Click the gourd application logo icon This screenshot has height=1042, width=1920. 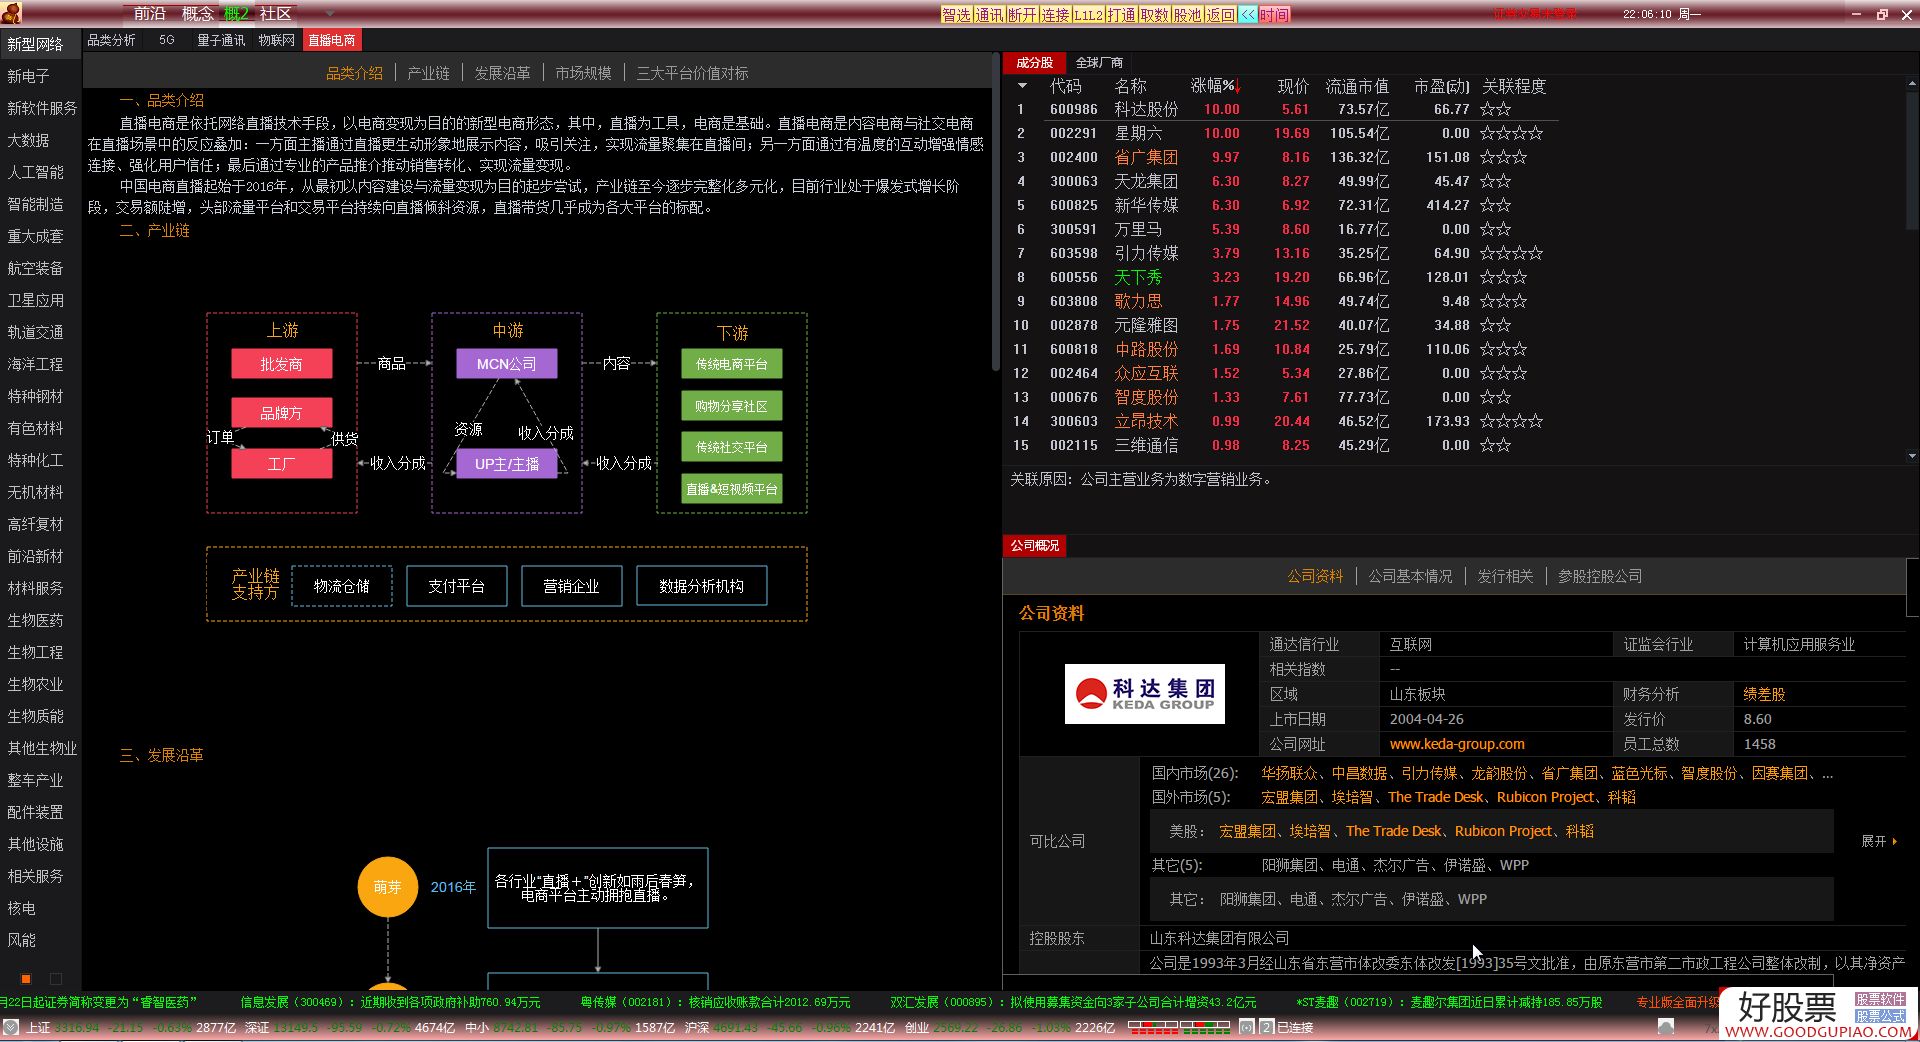tap(11, 14)
